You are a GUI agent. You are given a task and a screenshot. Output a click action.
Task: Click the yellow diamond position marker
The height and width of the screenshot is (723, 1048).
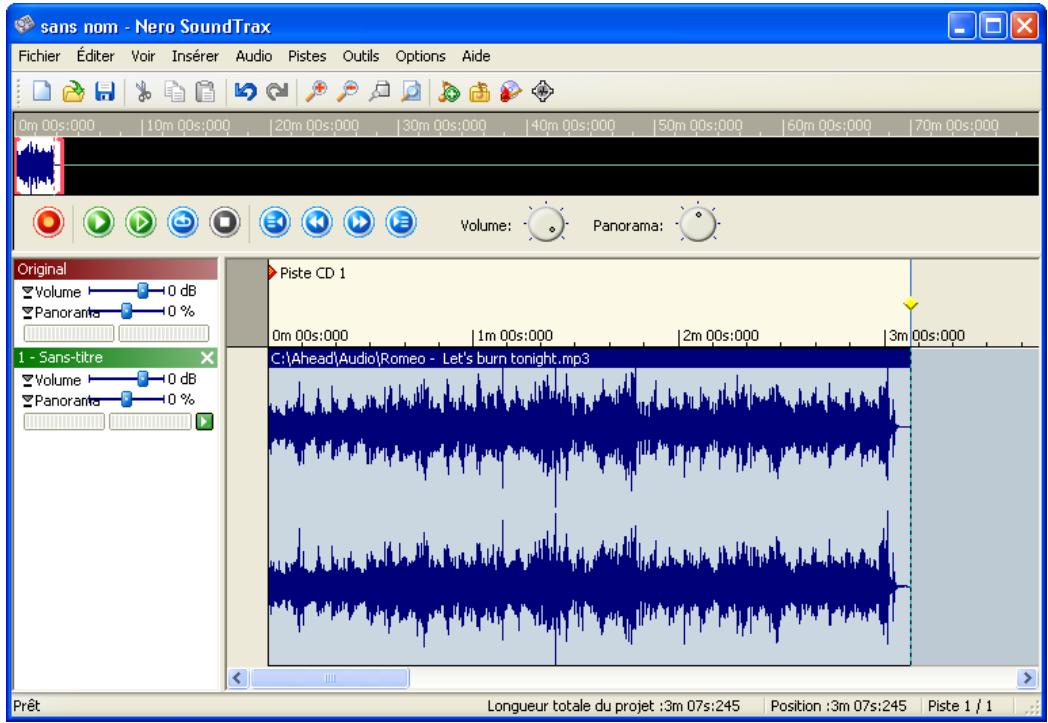pos(910,304)
